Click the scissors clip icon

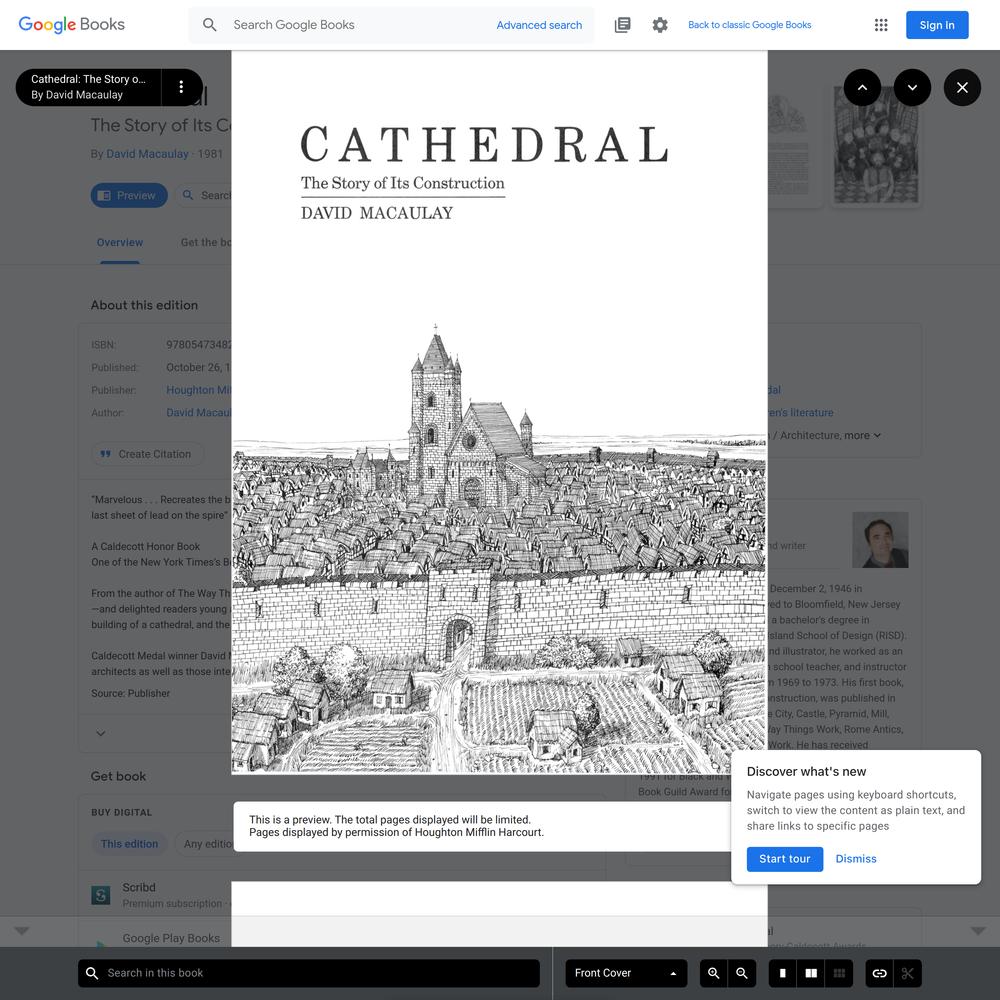tap(908, 973)
